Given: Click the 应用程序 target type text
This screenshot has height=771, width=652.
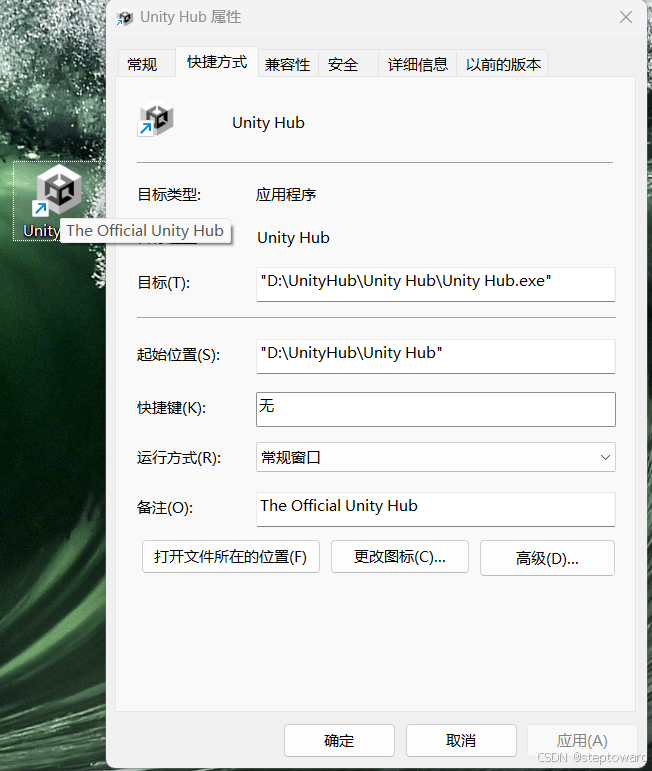Looking at the screenshot, I should click(286, 195).
